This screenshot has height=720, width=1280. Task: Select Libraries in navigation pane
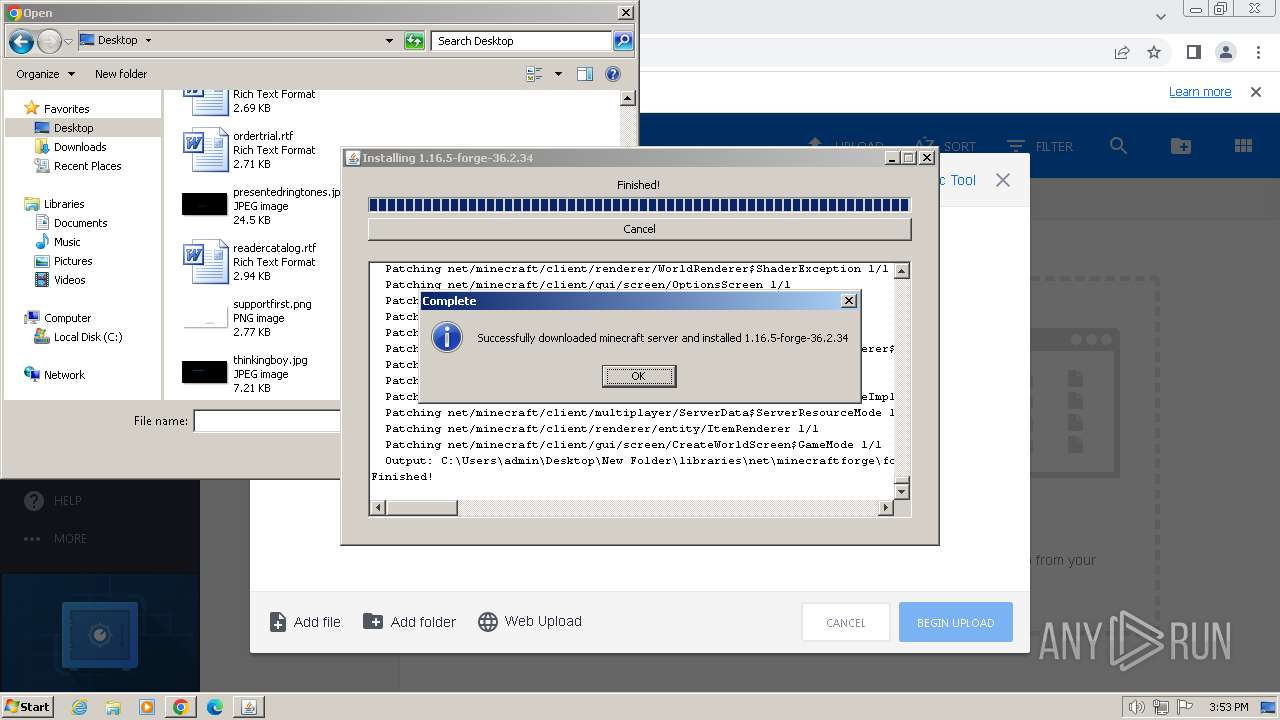pos(54,204)
